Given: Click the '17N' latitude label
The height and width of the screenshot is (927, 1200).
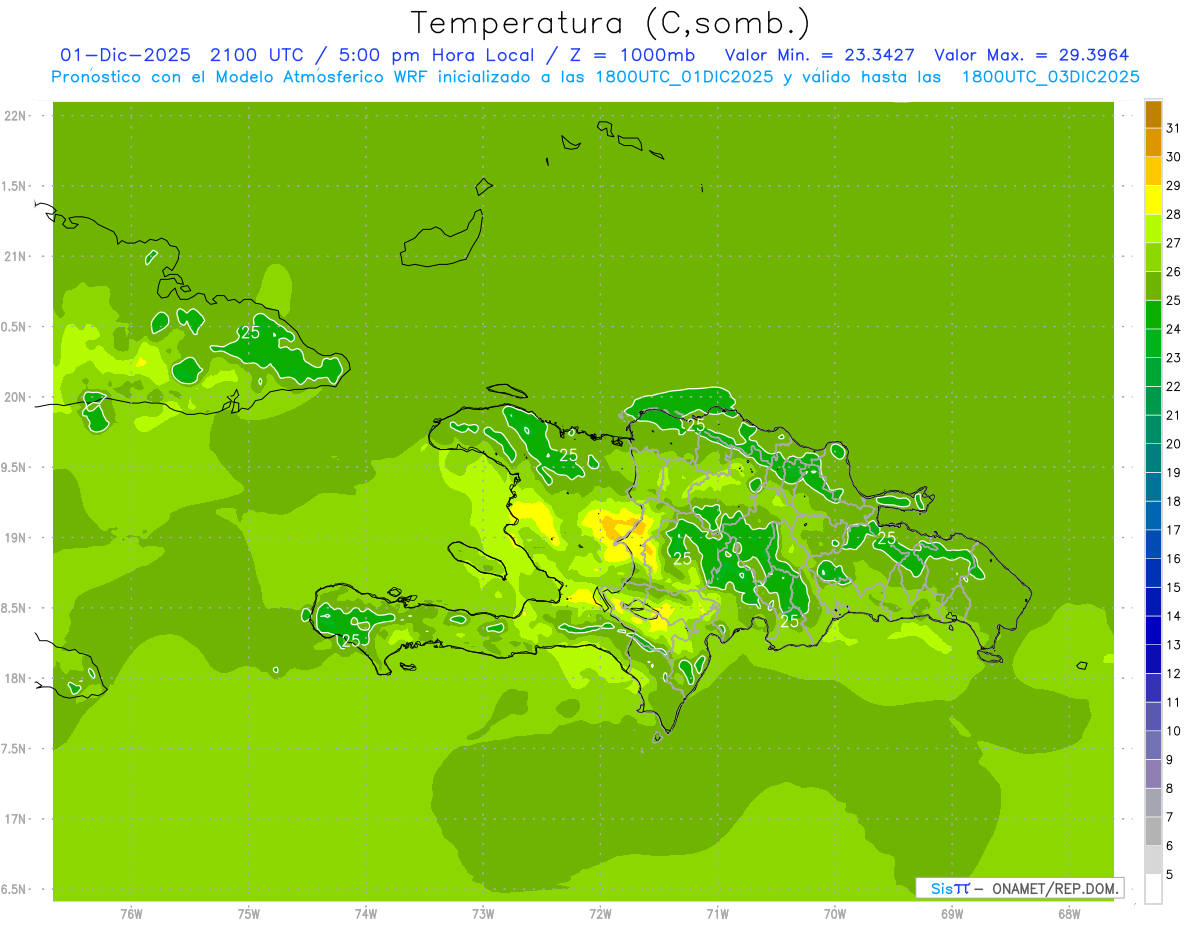Looking at the screenshot, I should pos(16,819).
